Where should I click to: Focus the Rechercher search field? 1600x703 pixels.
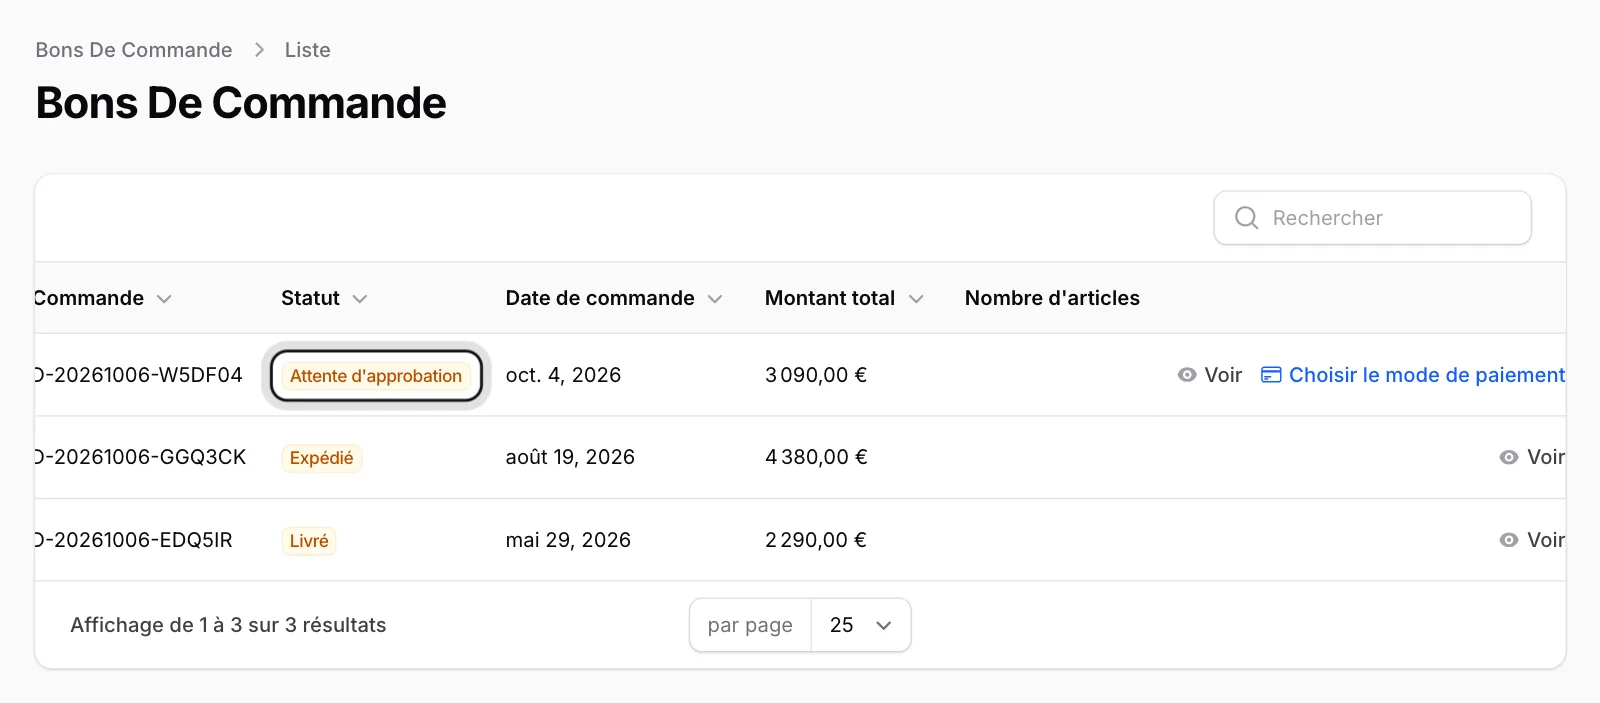(1372, 218)
